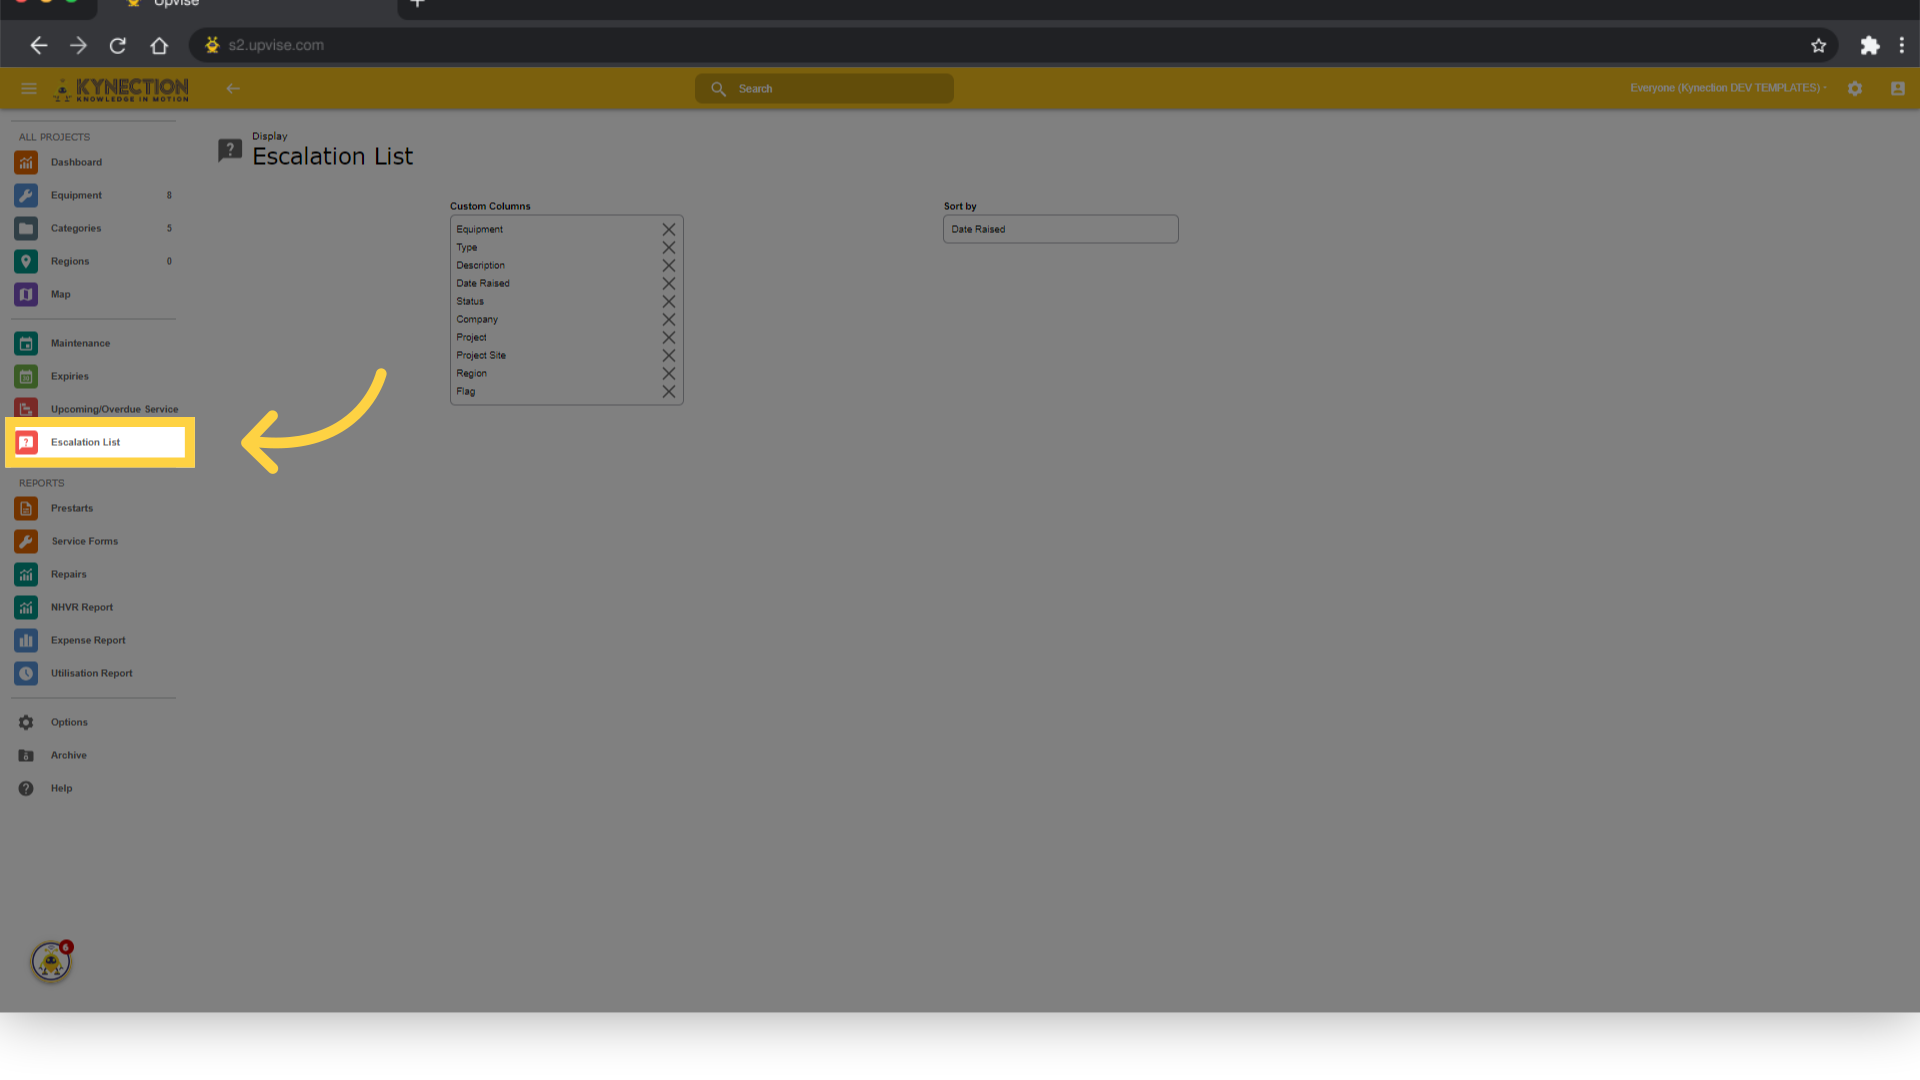Open the Everyone (Kynection DEV TEMPLATES) selector

click(x=1727, y=88)
